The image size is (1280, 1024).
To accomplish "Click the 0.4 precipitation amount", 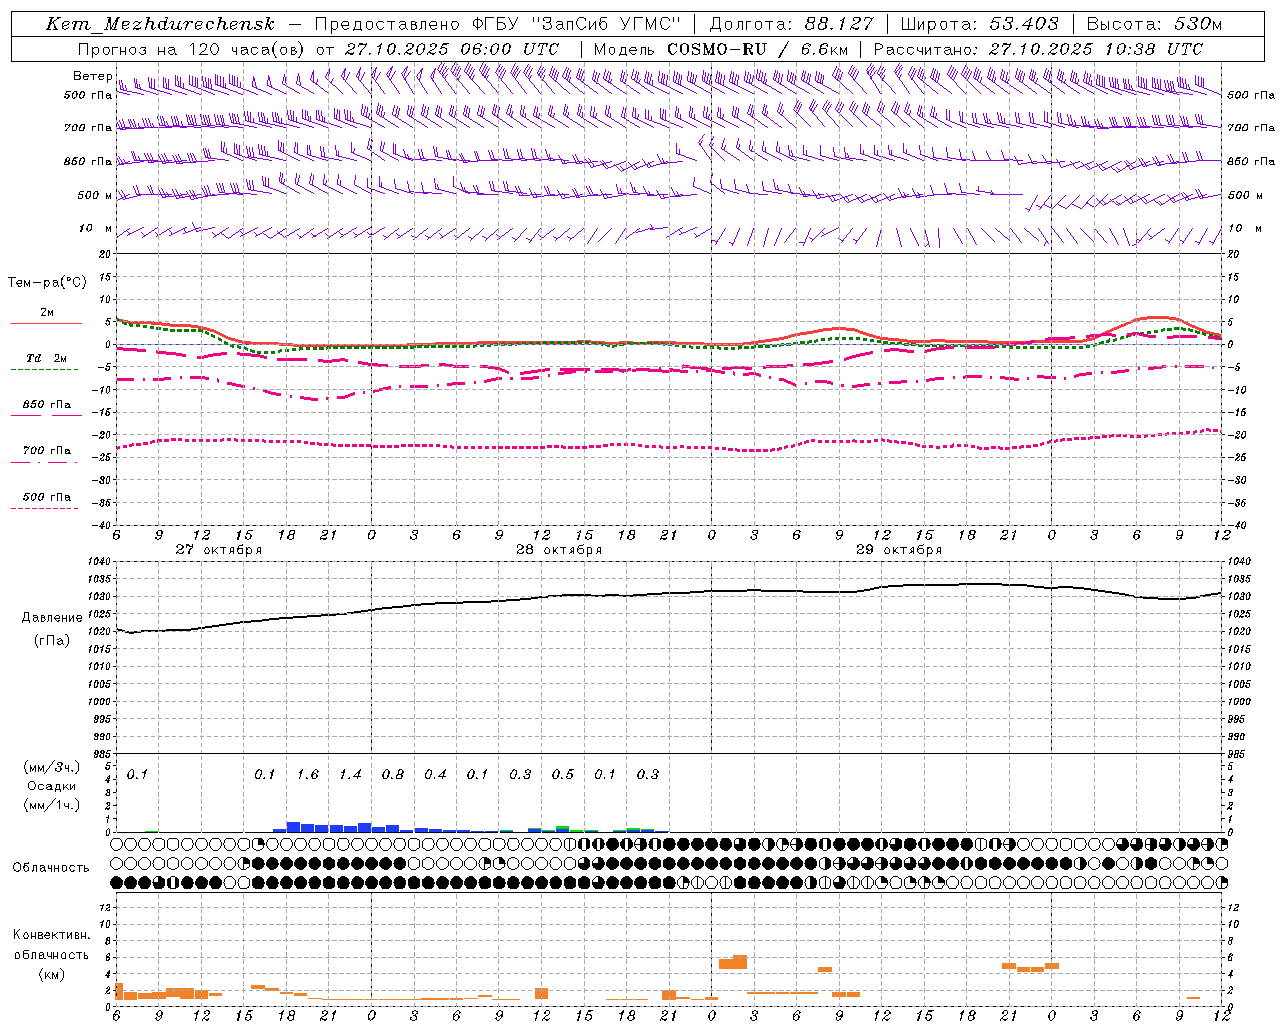I will coord(435,775).
